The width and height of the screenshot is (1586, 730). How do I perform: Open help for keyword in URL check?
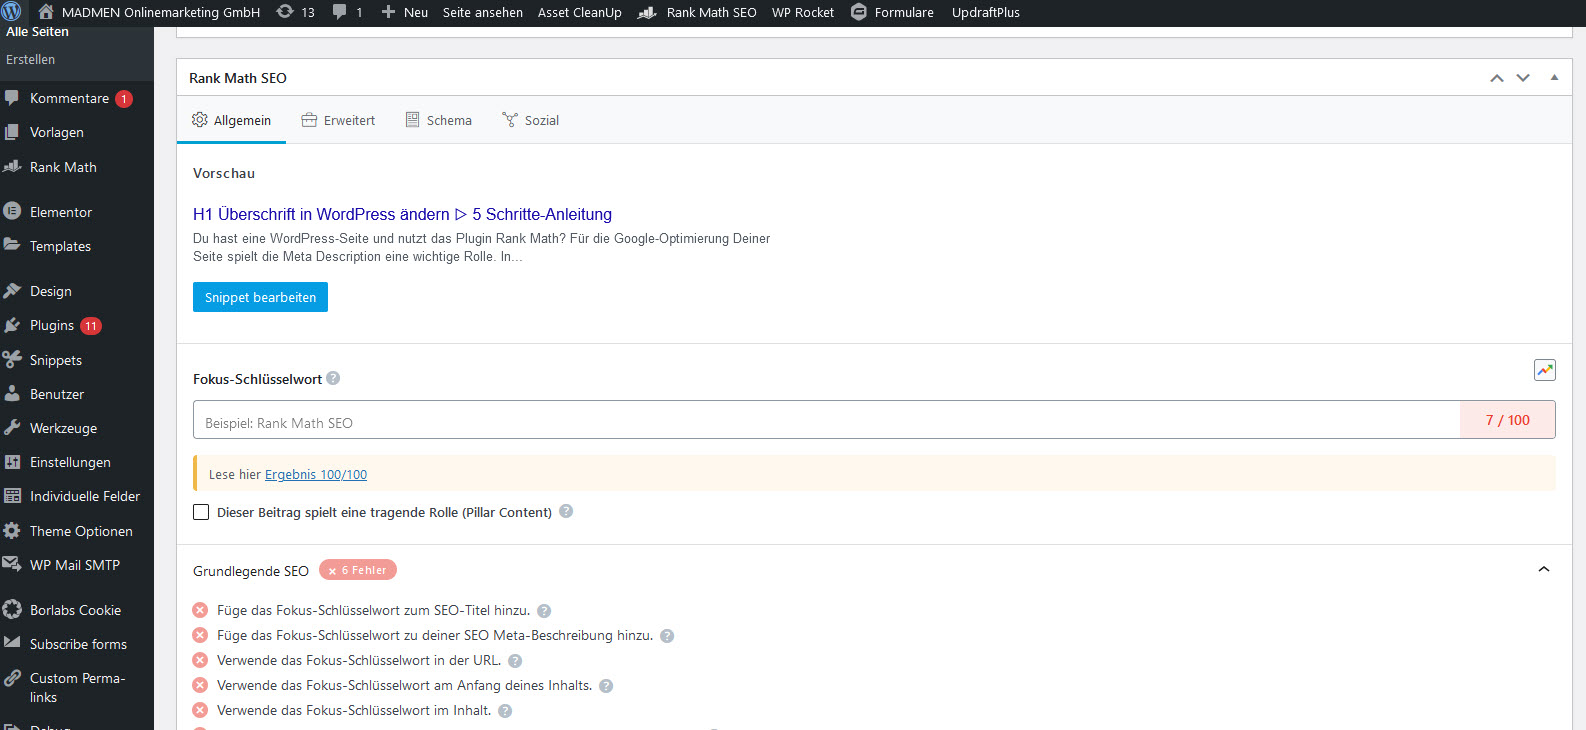coord(515,661)
